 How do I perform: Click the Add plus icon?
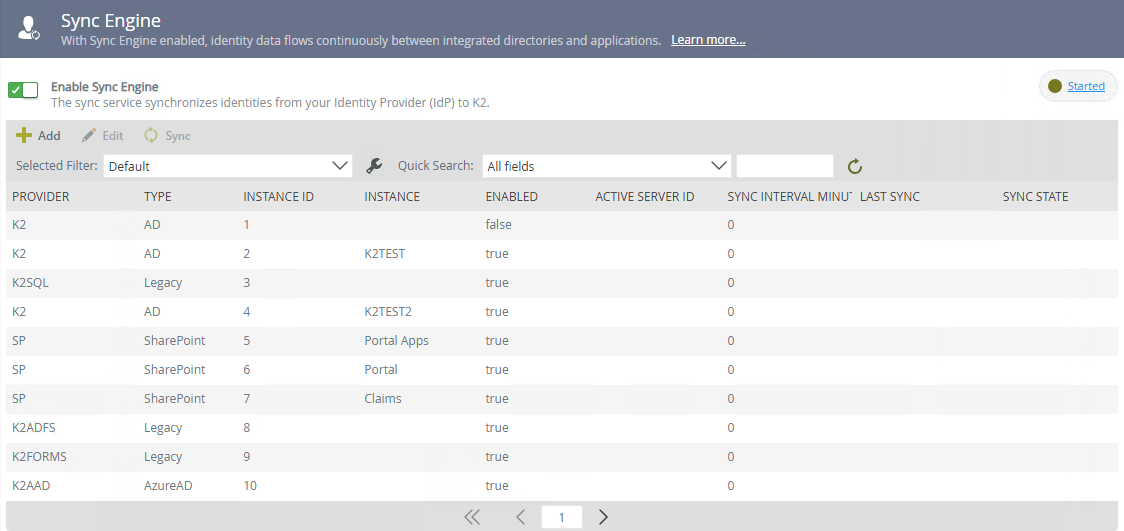[x=25, y=136]
